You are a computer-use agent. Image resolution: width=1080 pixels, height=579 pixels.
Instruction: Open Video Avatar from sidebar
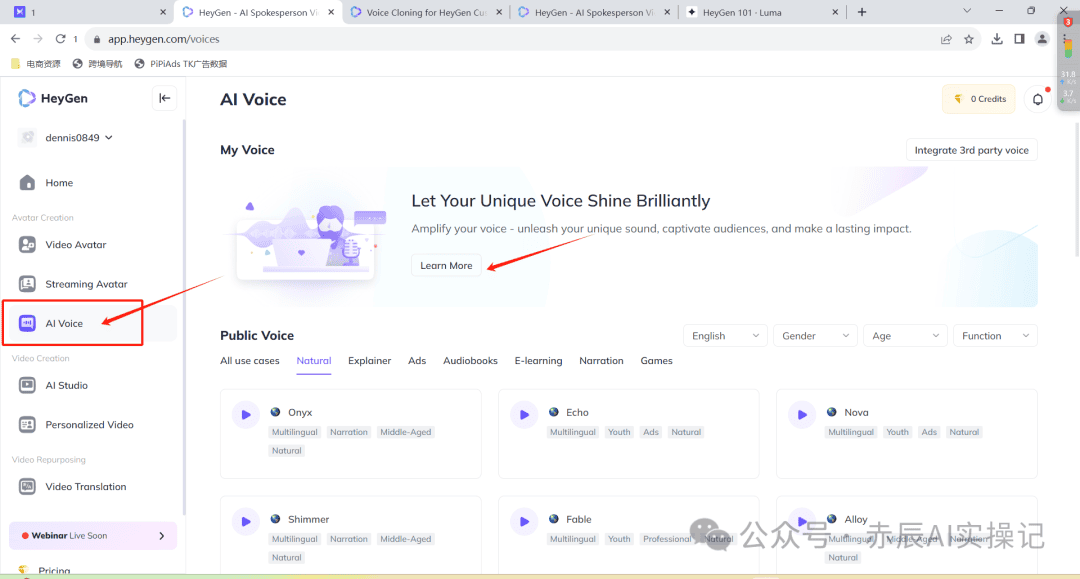coord(75,245)
